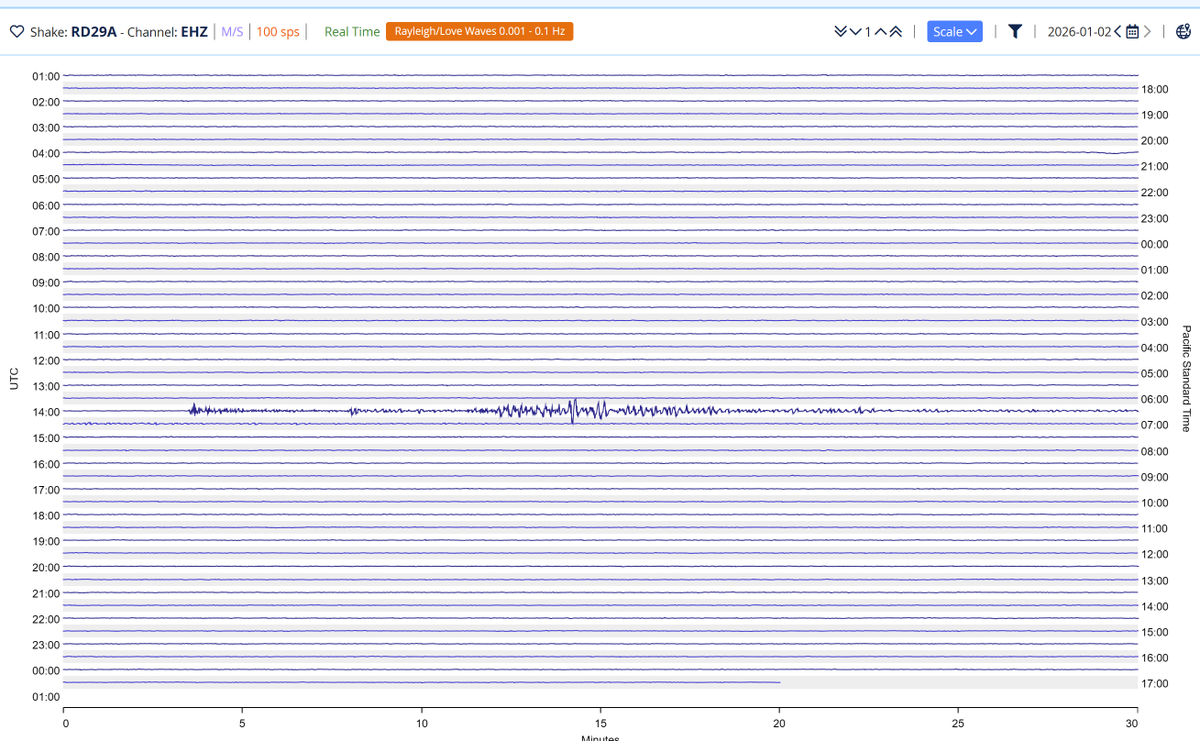Click the 14:00 UTC axis label
This screenshot has width=1200, height=741.
[46, 412]
